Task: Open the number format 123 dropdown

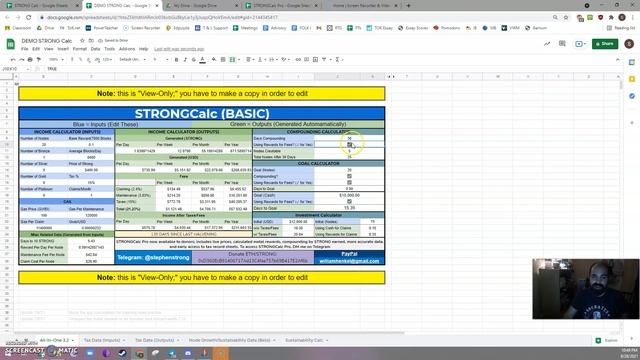Action: point(107,60)
